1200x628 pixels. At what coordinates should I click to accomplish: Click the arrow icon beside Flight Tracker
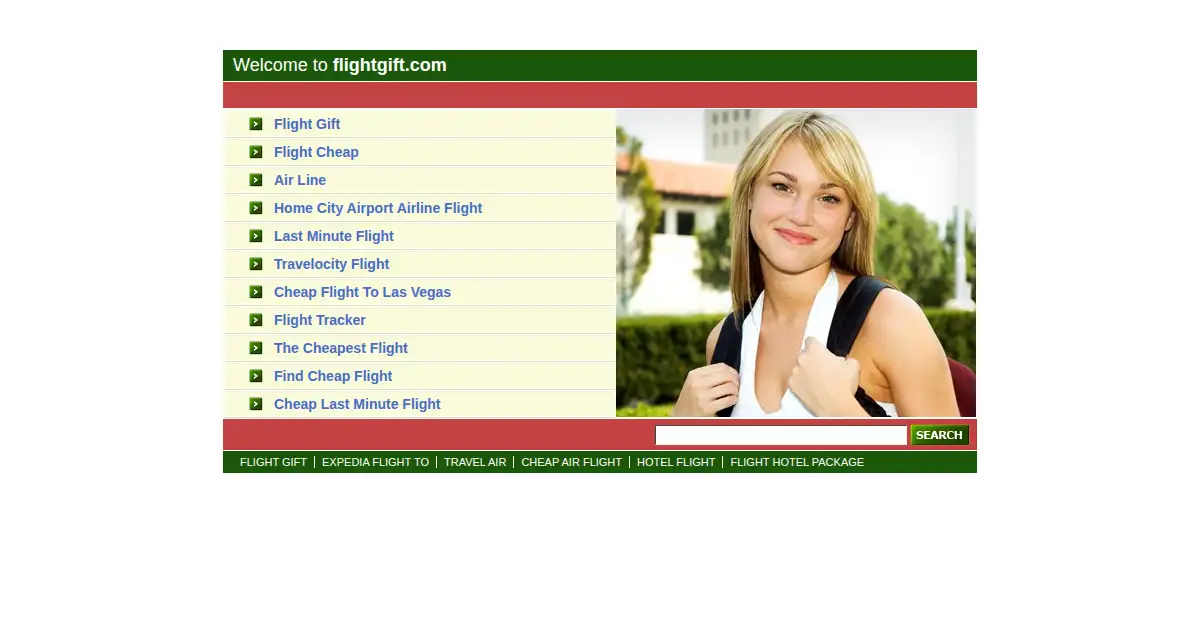(256, 320)
